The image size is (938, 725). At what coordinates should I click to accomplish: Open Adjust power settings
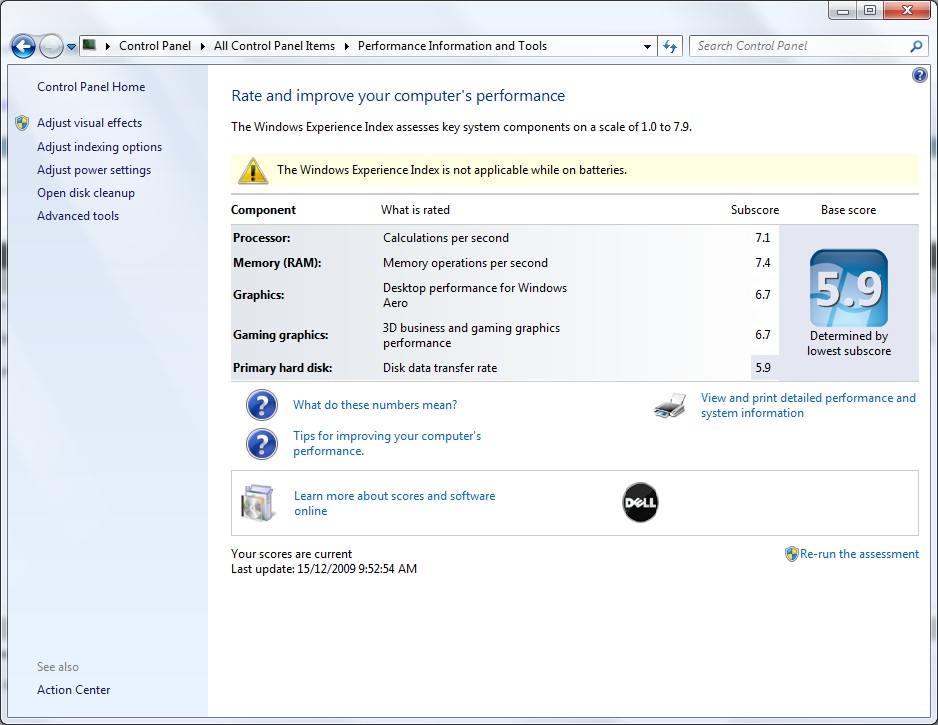[94, 170]
